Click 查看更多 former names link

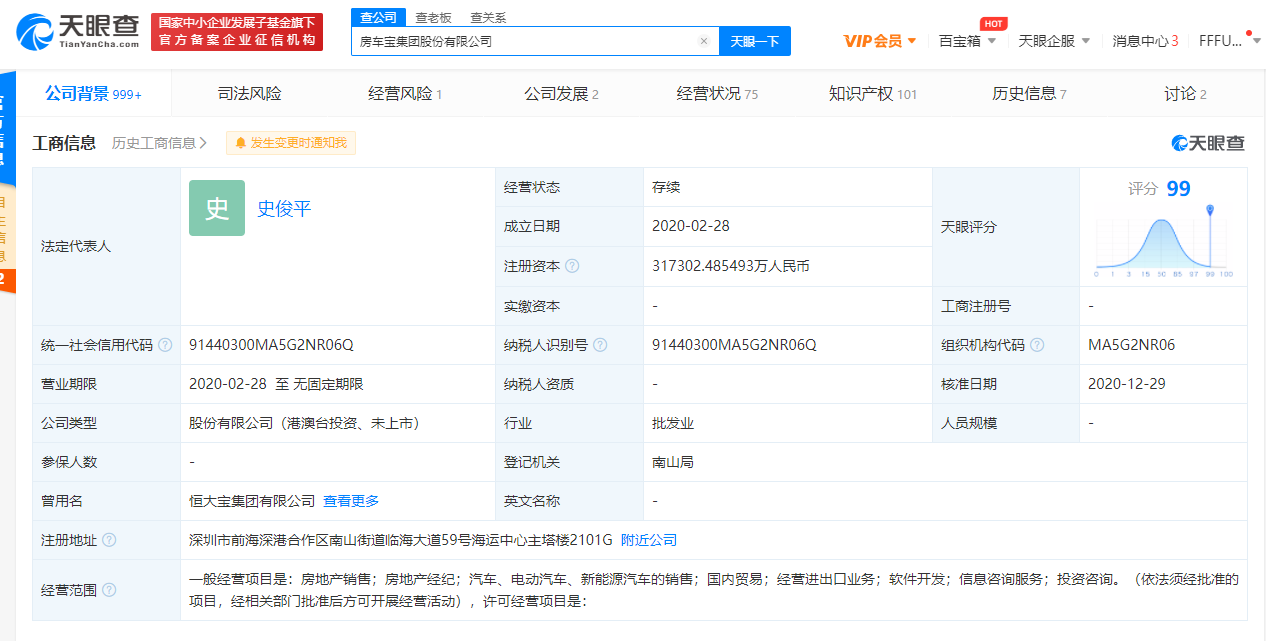(351, 501)
